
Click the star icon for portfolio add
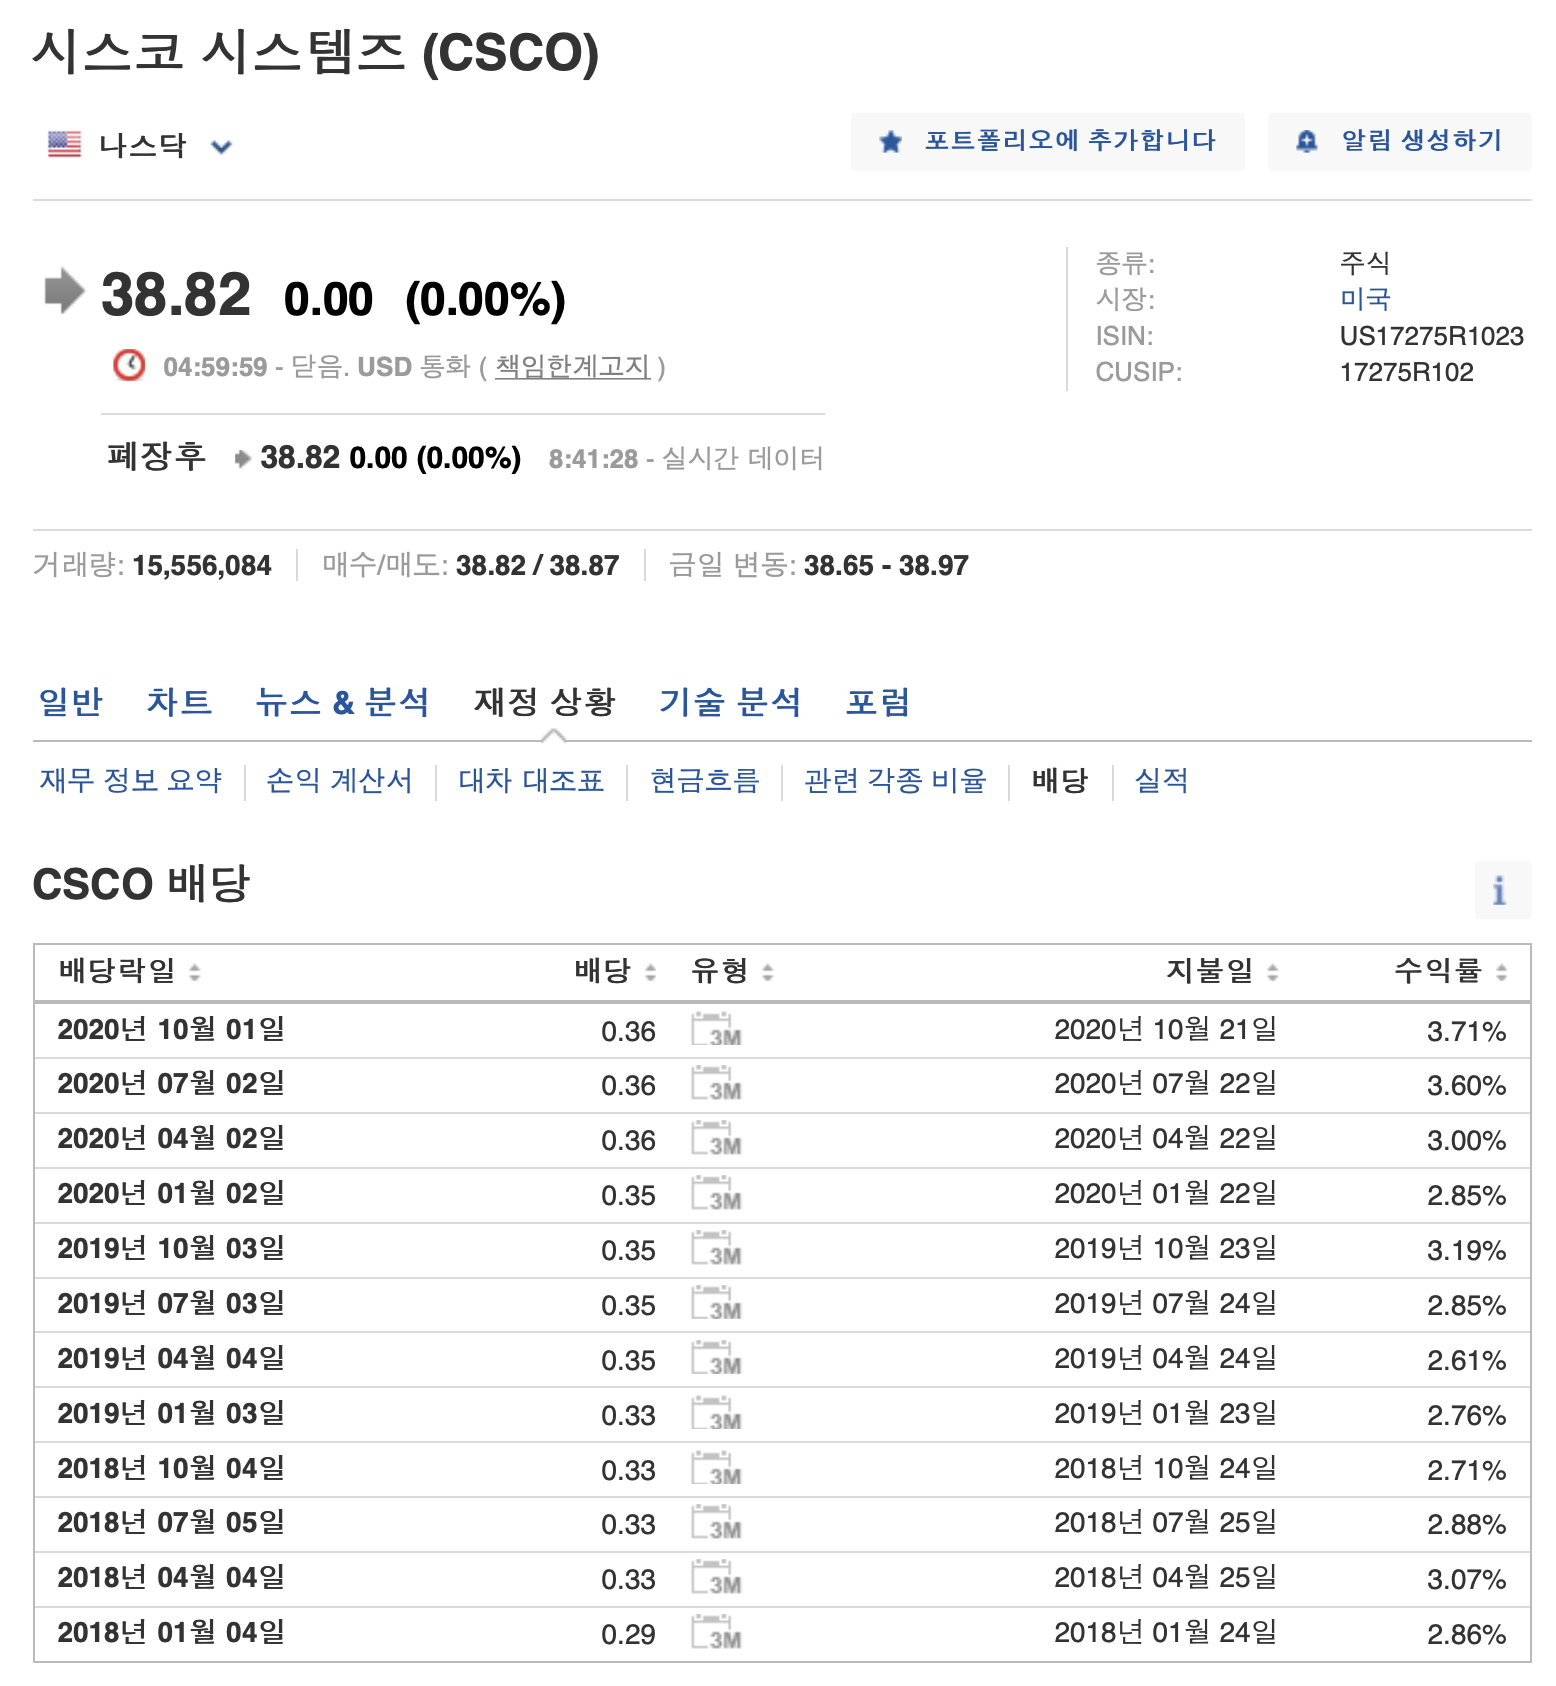click(890, 142)
